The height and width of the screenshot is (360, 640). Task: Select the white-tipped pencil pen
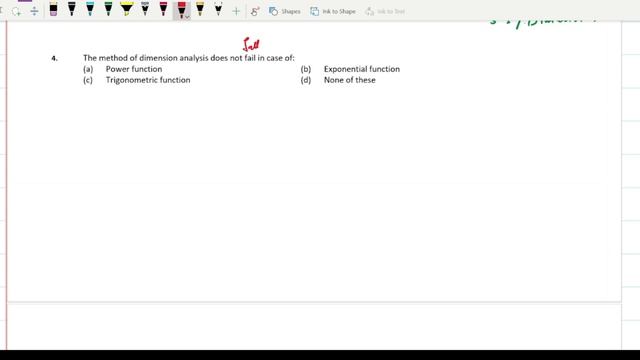pos(218,9)
